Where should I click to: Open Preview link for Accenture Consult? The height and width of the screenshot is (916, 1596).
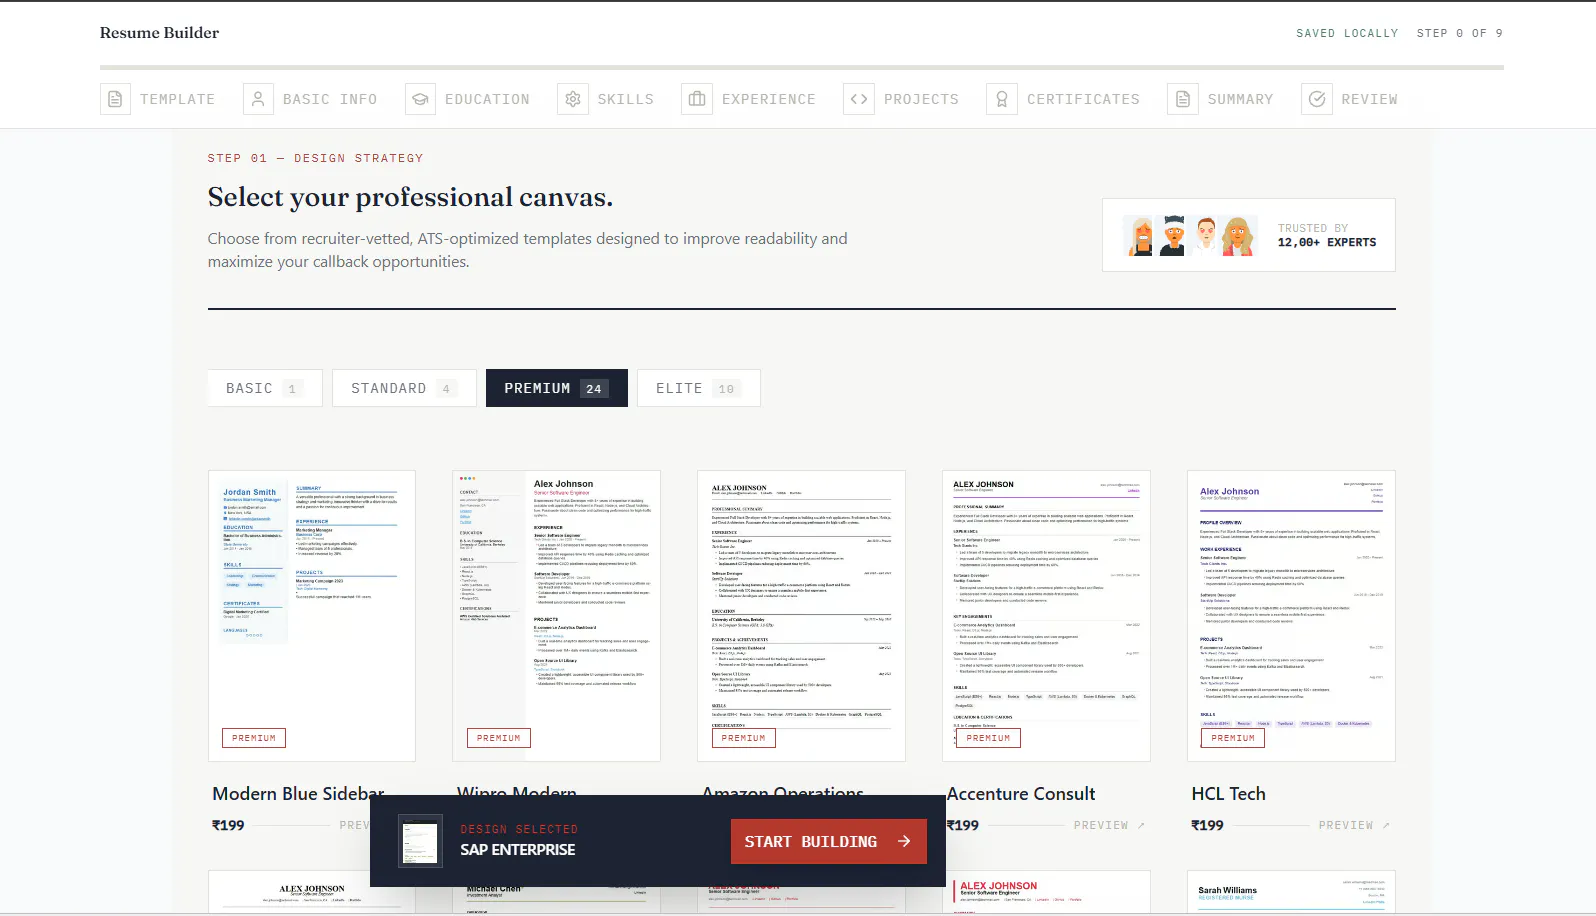(x=1109, y=825)
